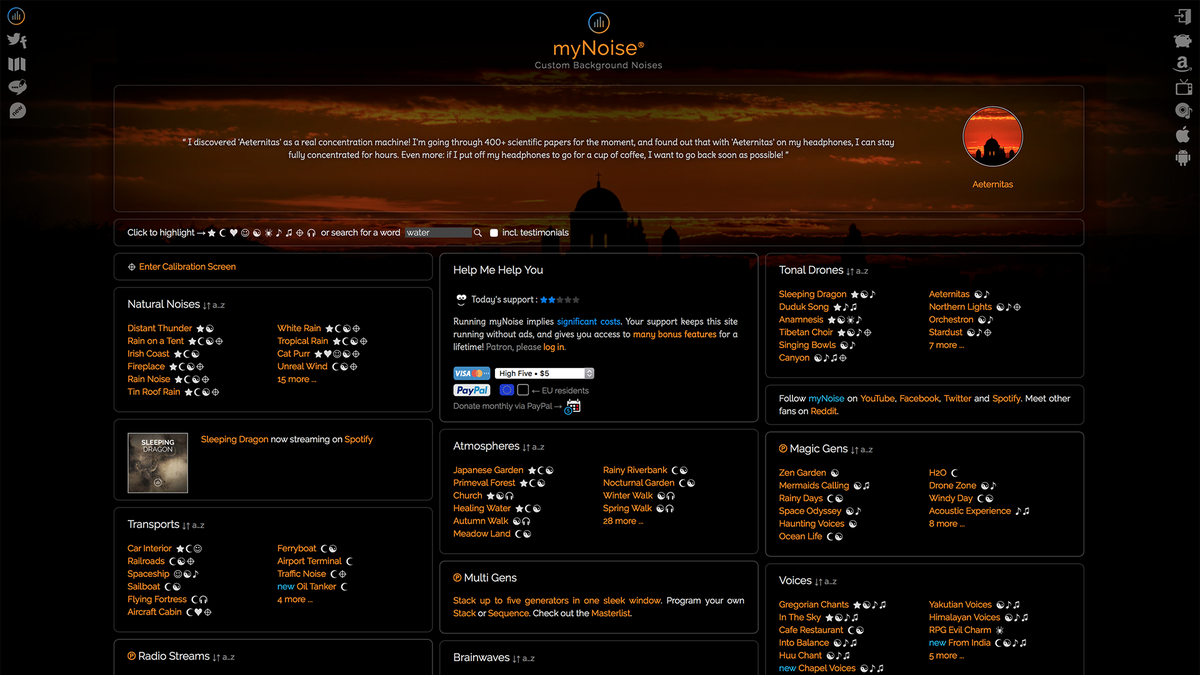Open the site map icon in left sidebar
Image resolution: width=1200 pixels, height=675 pixels.
coord(16,64)
